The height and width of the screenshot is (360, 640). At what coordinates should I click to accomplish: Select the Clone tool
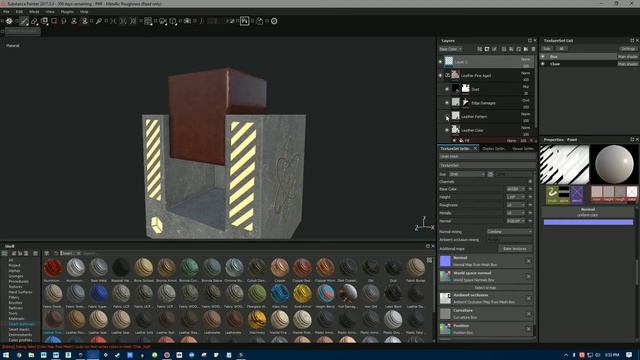74,21
